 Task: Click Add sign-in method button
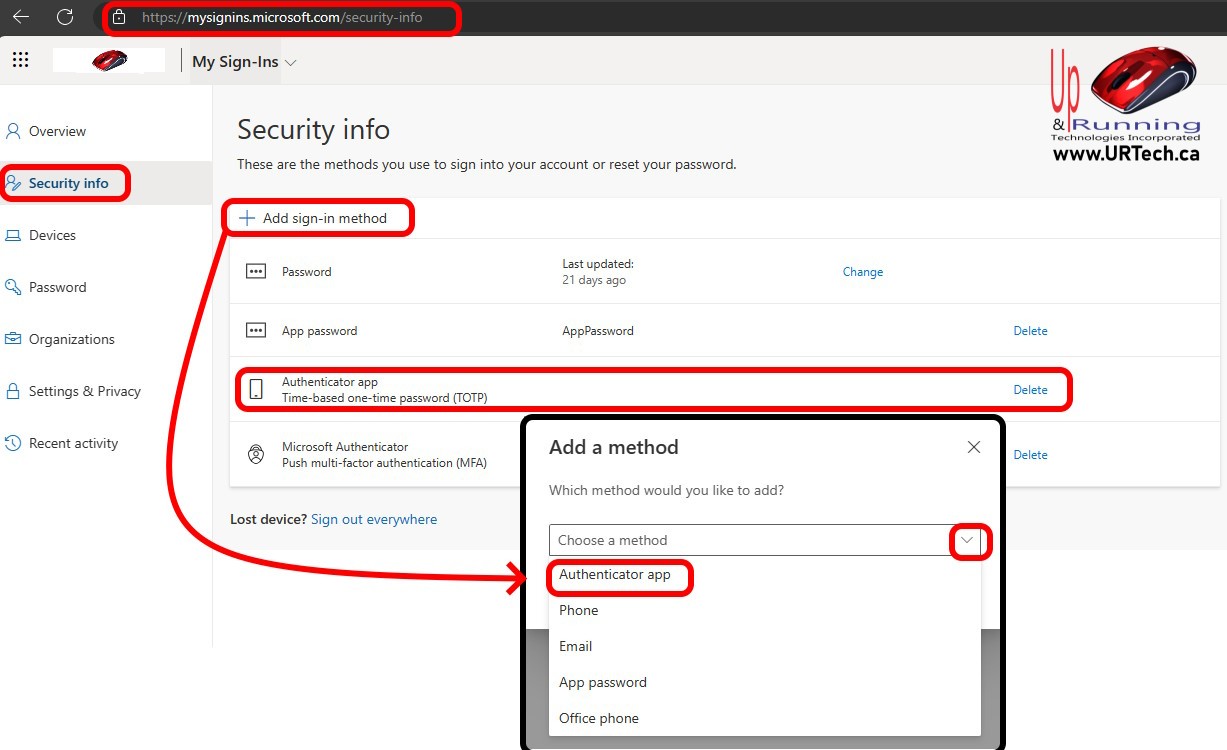coord(314,218)
